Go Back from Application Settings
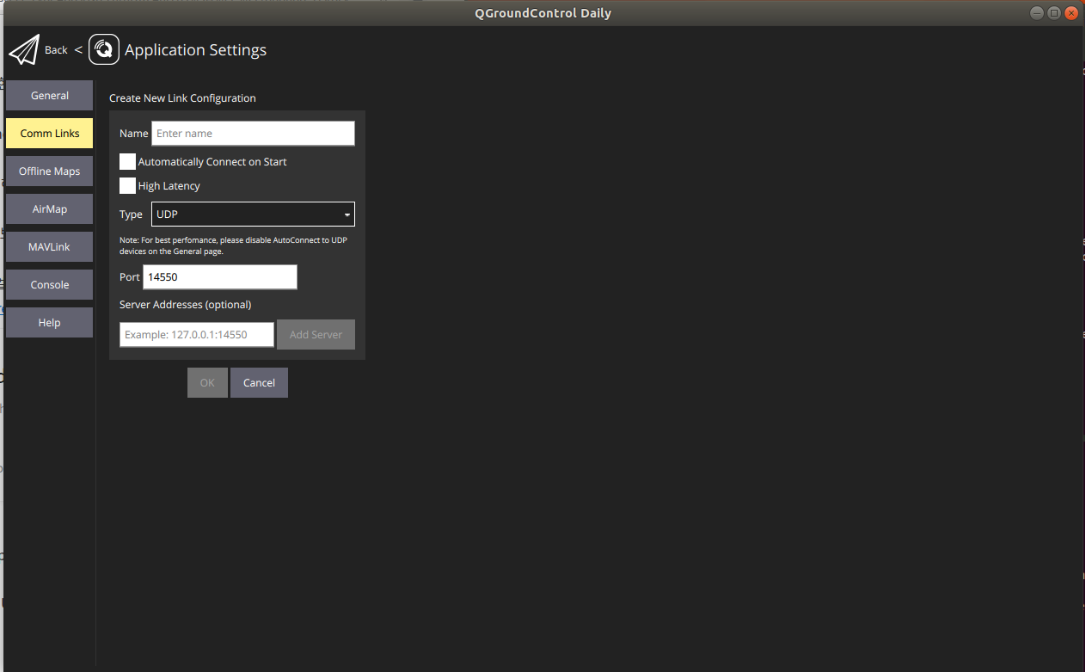Image resolution: width=1085 pixels, height=672 pixels. pos(56,50)
